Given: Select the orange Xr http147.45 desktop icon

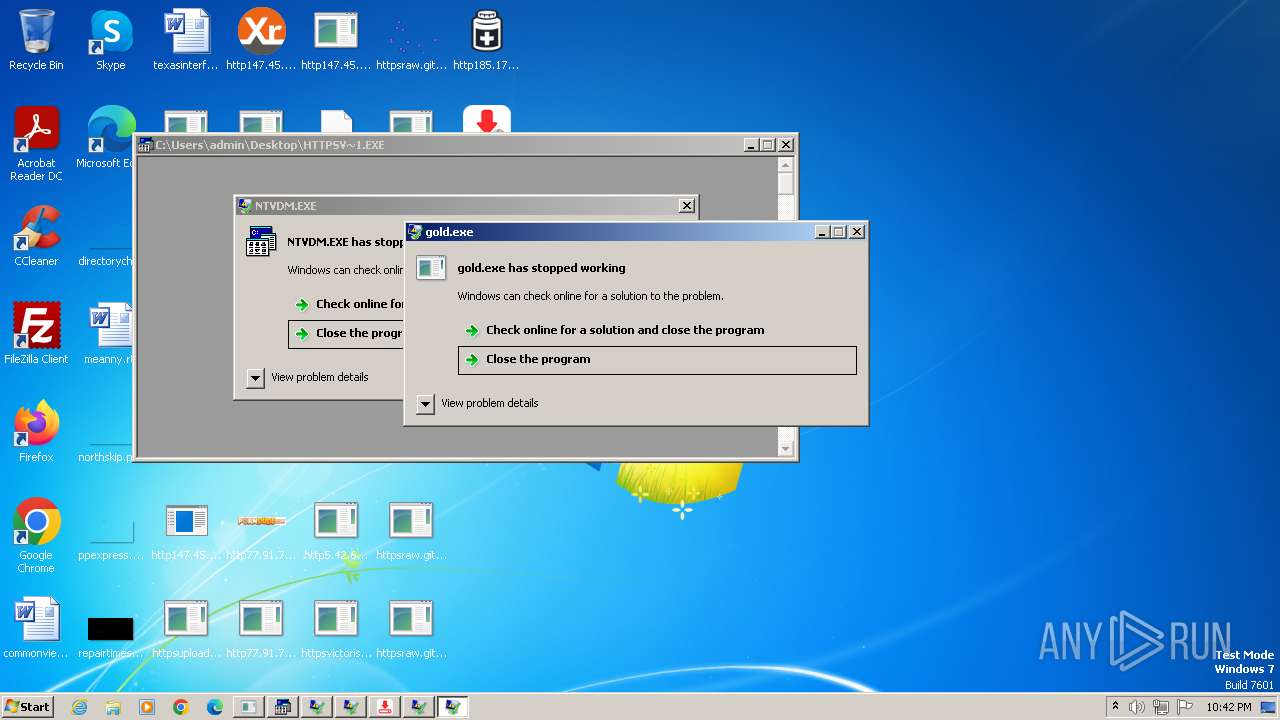Looking at the screenshot, I should click(261, 40).
